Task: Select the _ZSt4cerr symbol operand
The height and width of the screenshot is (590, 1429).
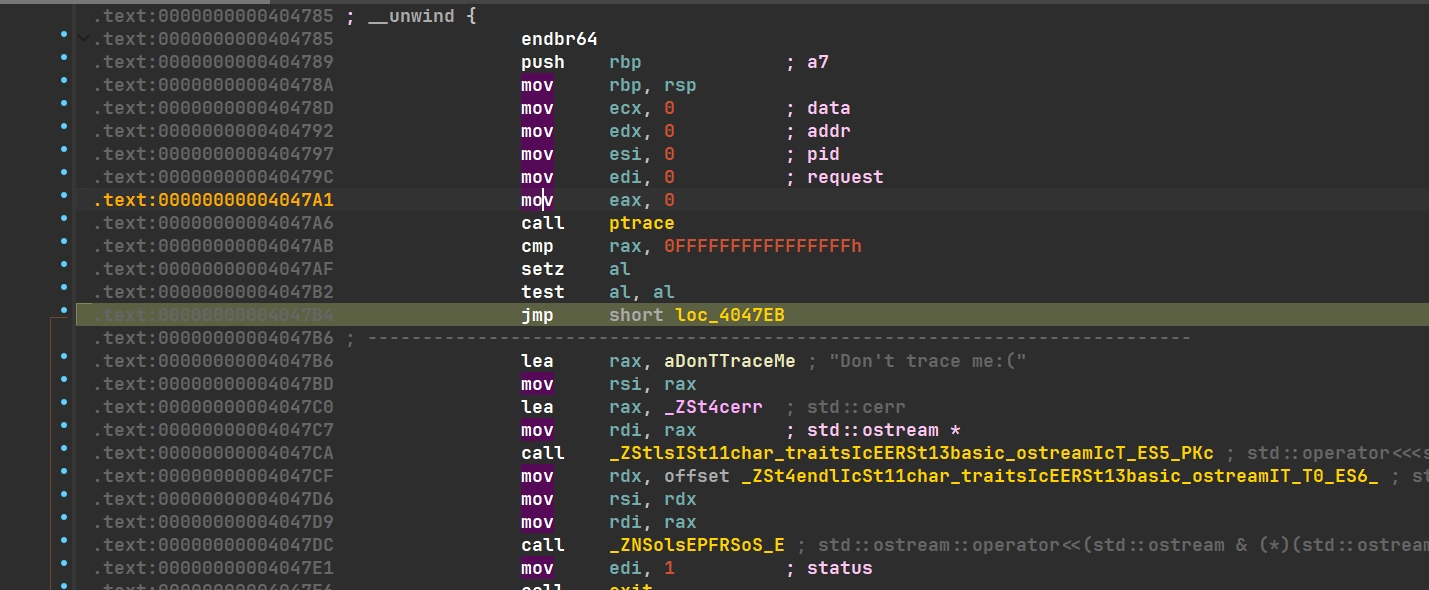Action: click(713, 407)
